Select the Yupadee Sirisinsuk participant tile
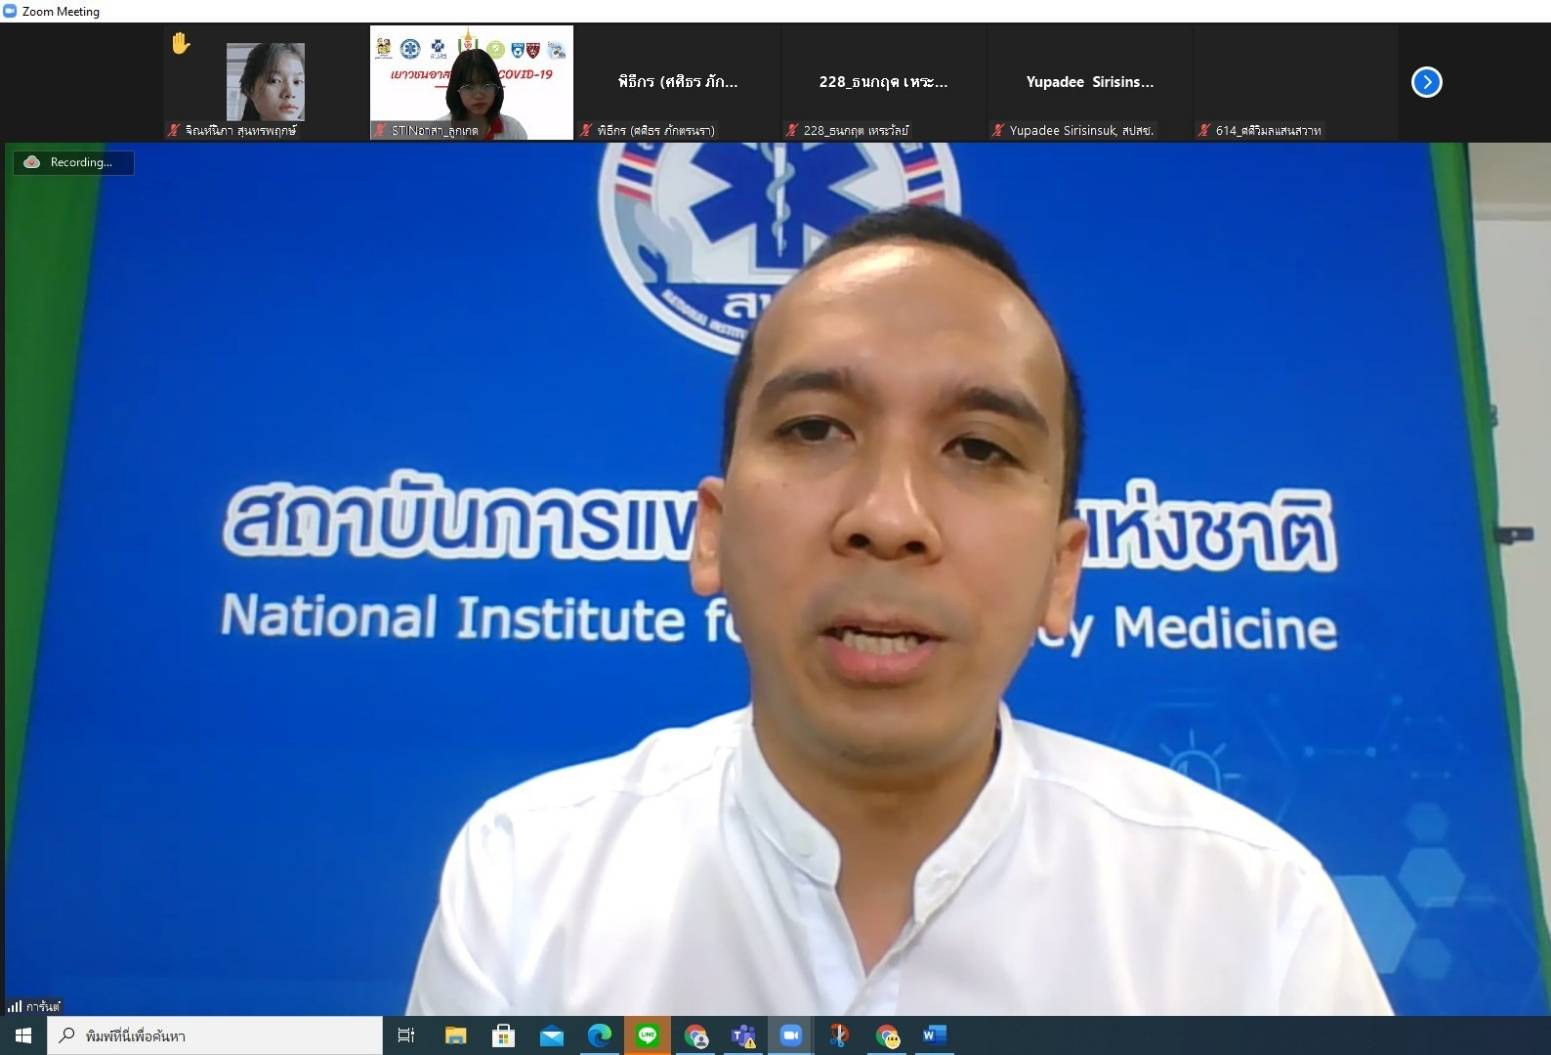Screen dimensions: 1551x1055 [1089, 82]
